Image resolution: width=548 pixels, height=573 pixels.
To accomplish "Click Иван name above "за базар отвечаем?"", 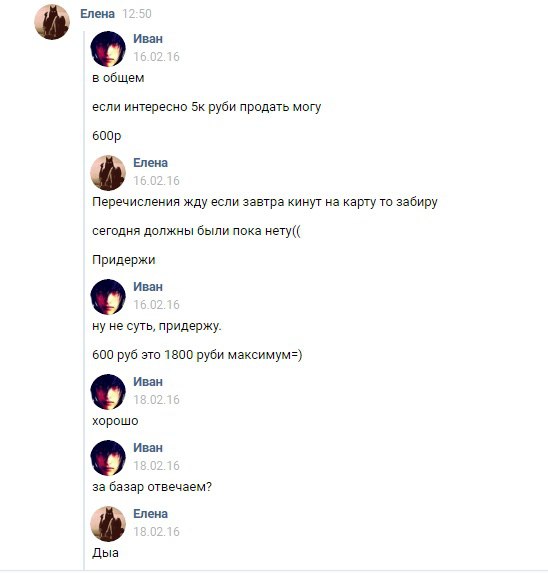I will [x=148, y=448].
